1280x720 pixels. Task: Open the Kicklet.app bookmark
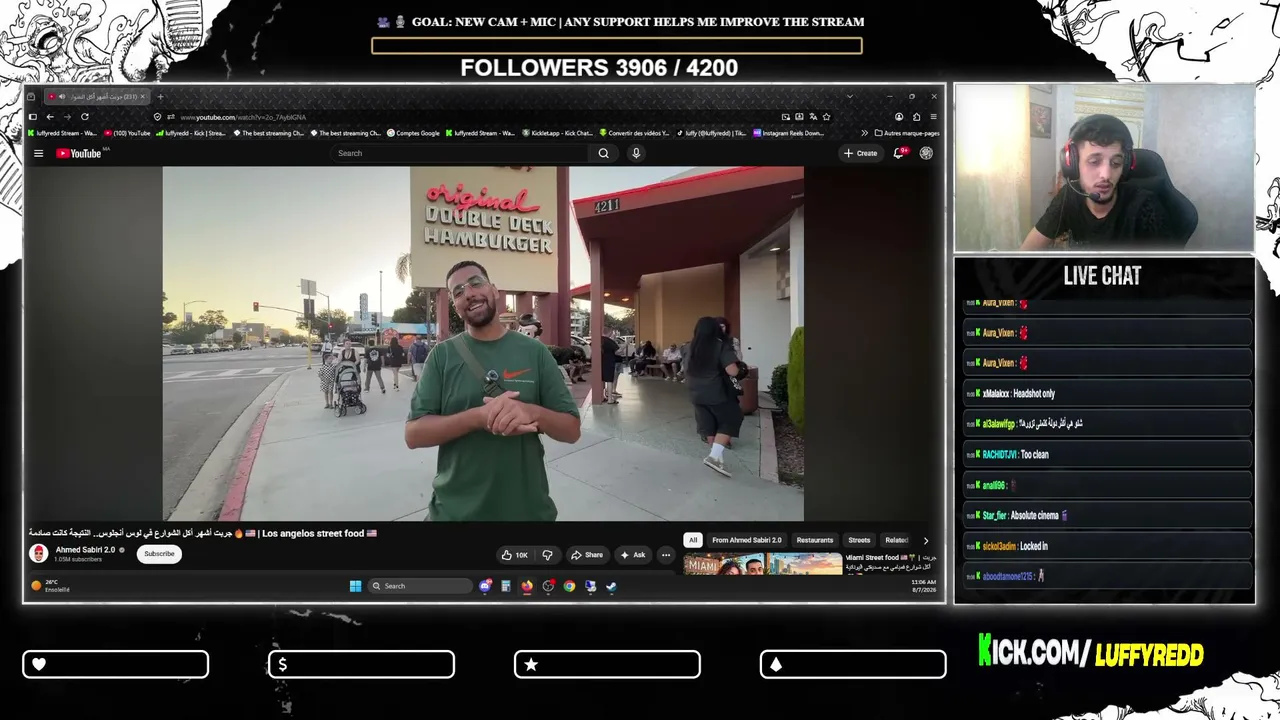click(558, 133)
